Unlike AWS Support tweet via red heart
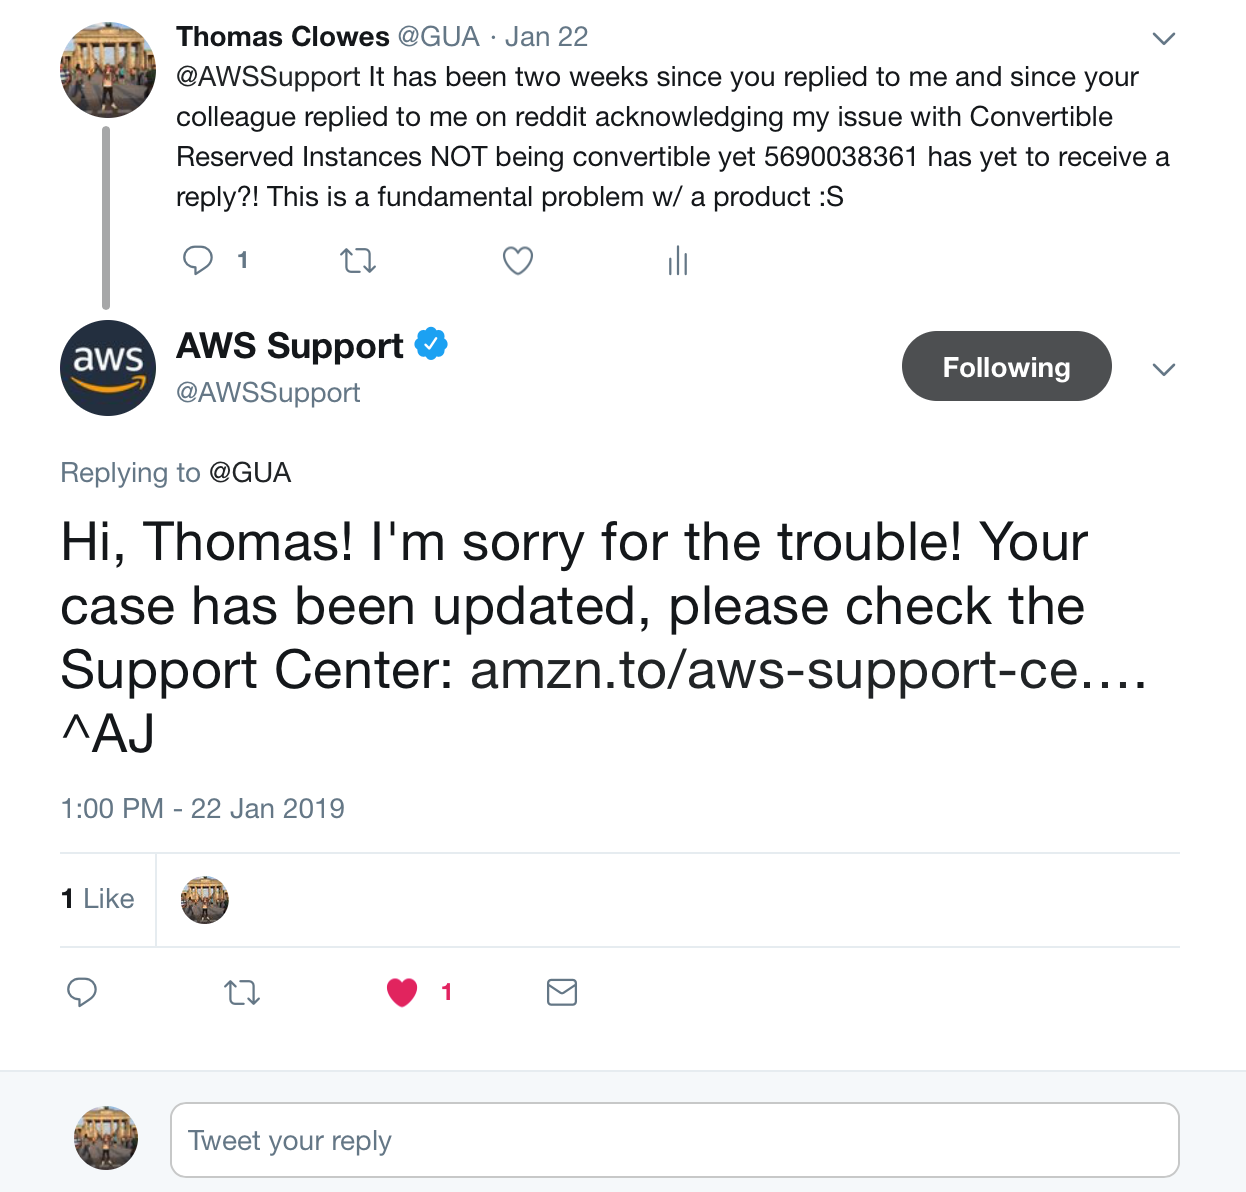The image size is (1246, 1192). pos(402,992)
